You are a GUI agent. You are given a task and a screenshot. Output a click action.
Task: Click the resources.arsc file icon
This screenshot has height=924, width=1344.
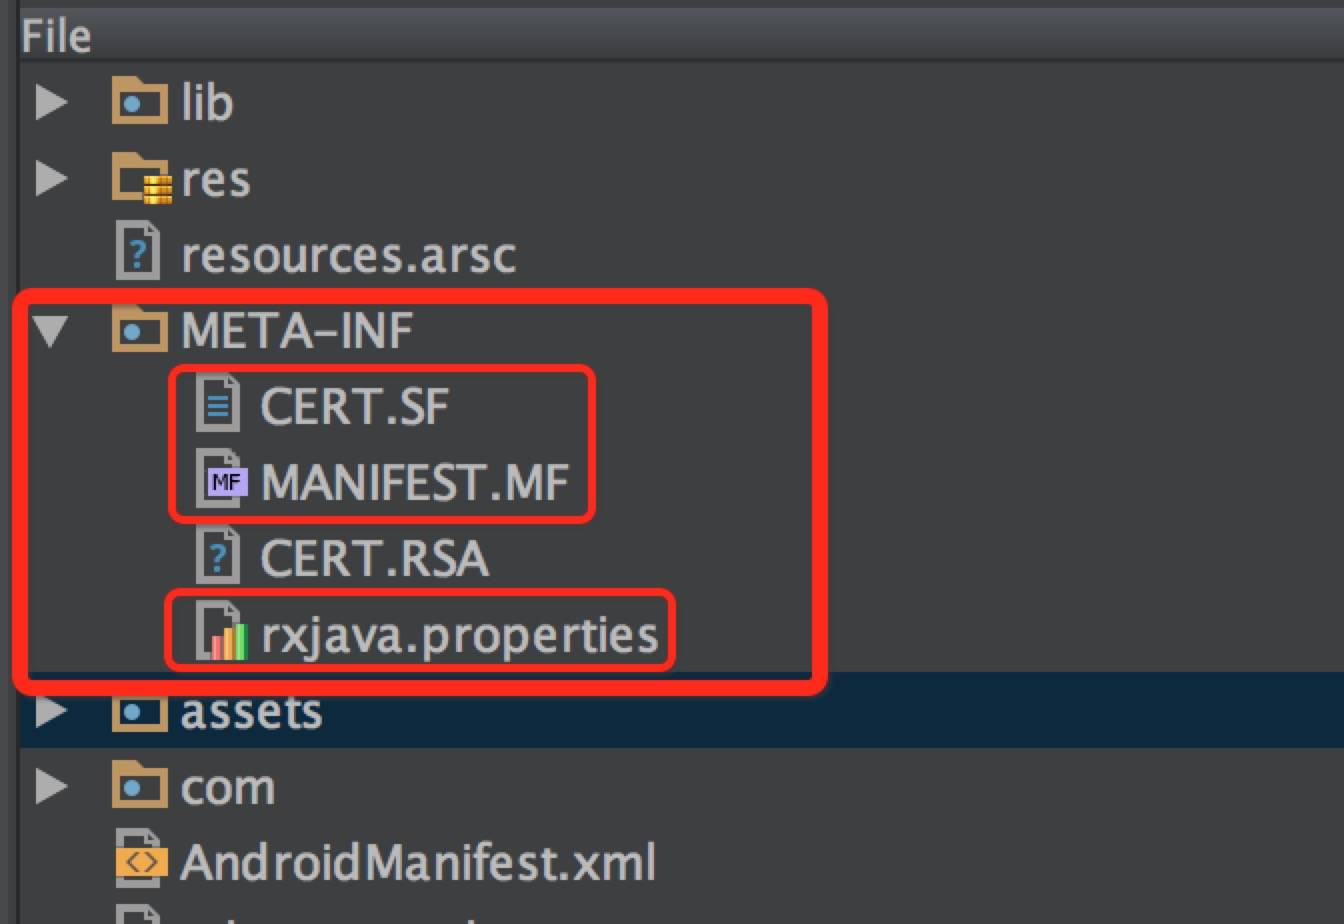[x=138, y=254]
